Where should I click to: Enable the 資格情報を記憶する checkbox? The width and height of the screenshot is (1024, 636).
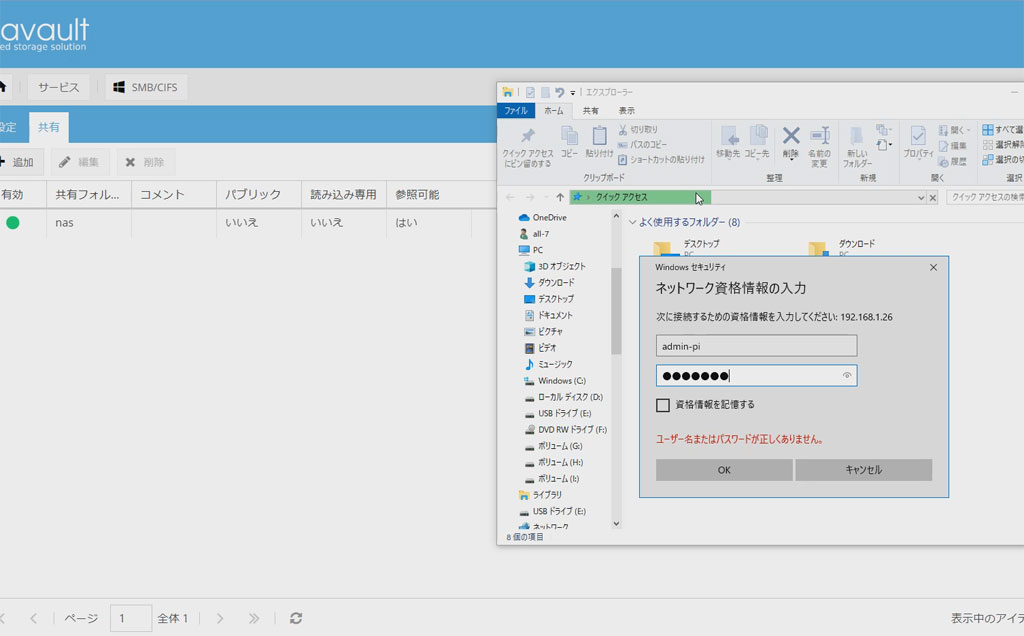click(x=663, y=405)
